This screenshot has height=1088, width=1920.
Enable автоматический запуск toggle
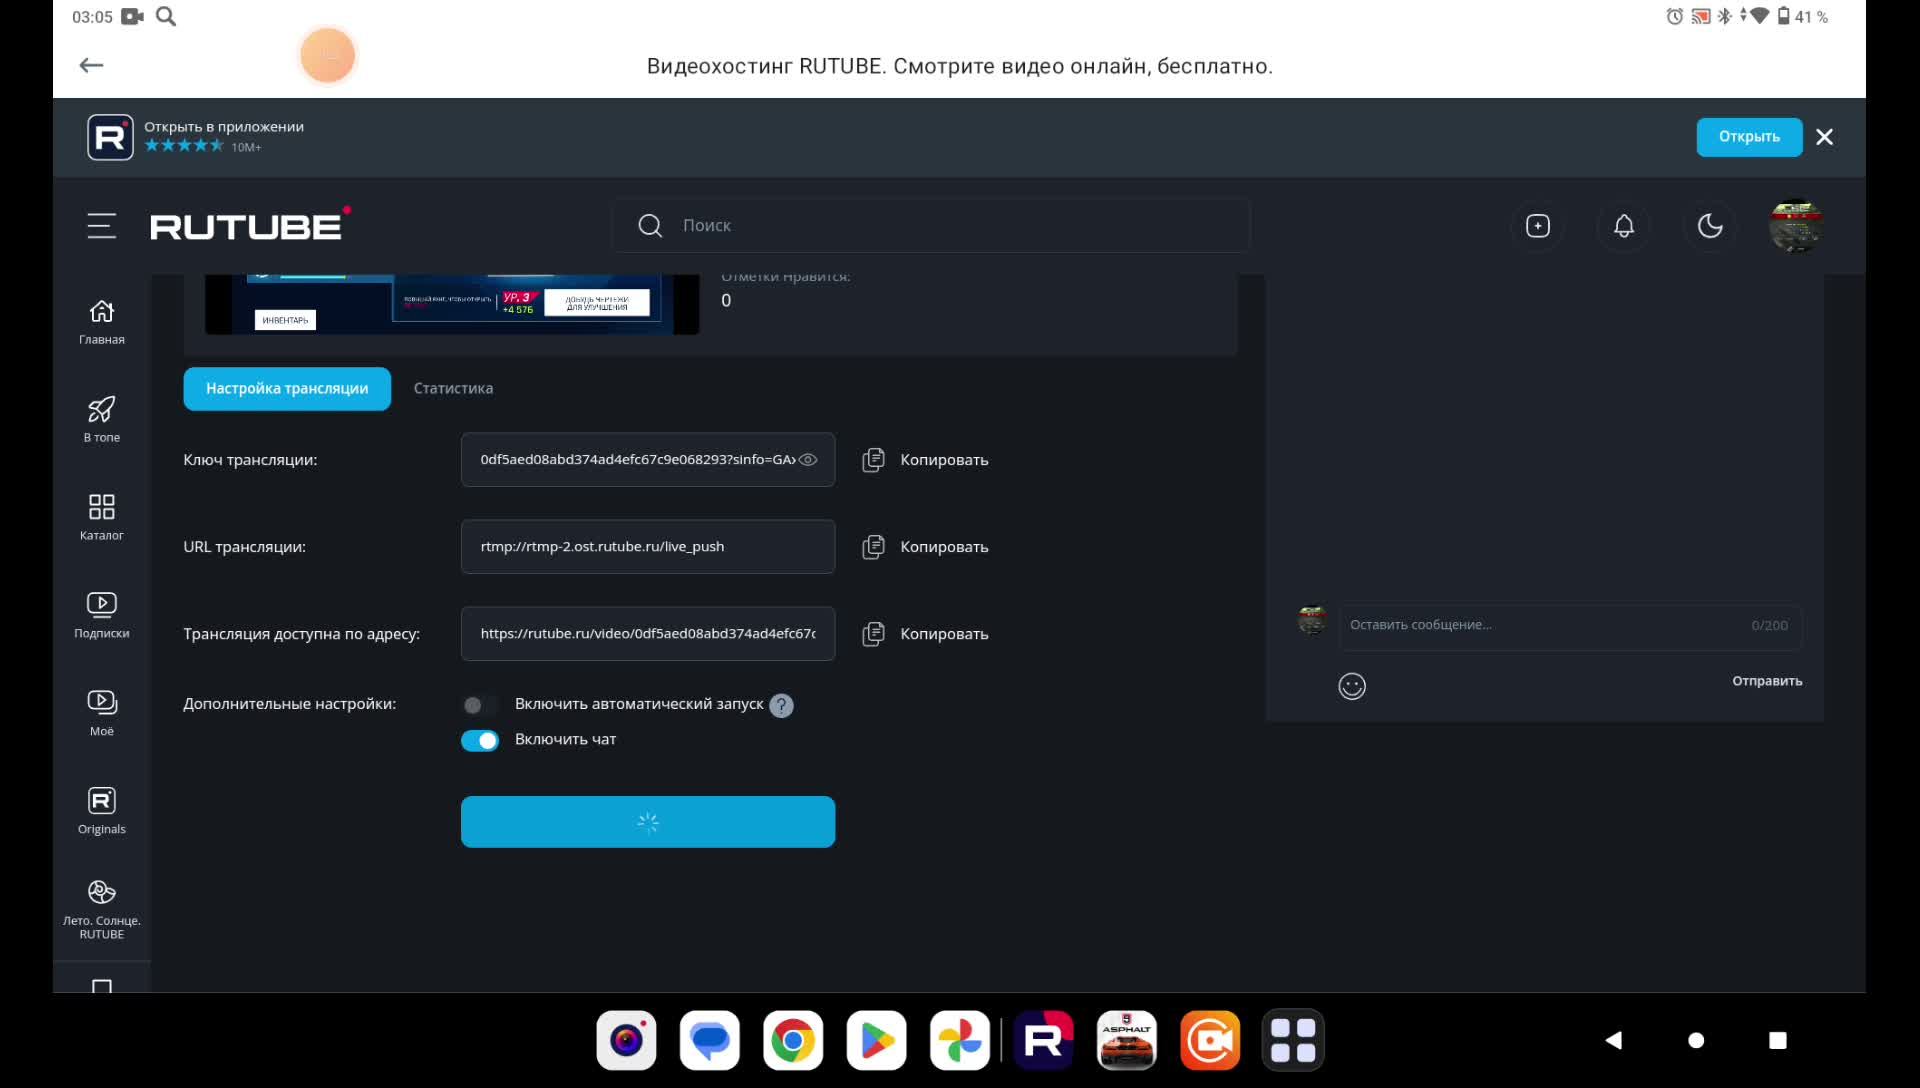point(480,705)
